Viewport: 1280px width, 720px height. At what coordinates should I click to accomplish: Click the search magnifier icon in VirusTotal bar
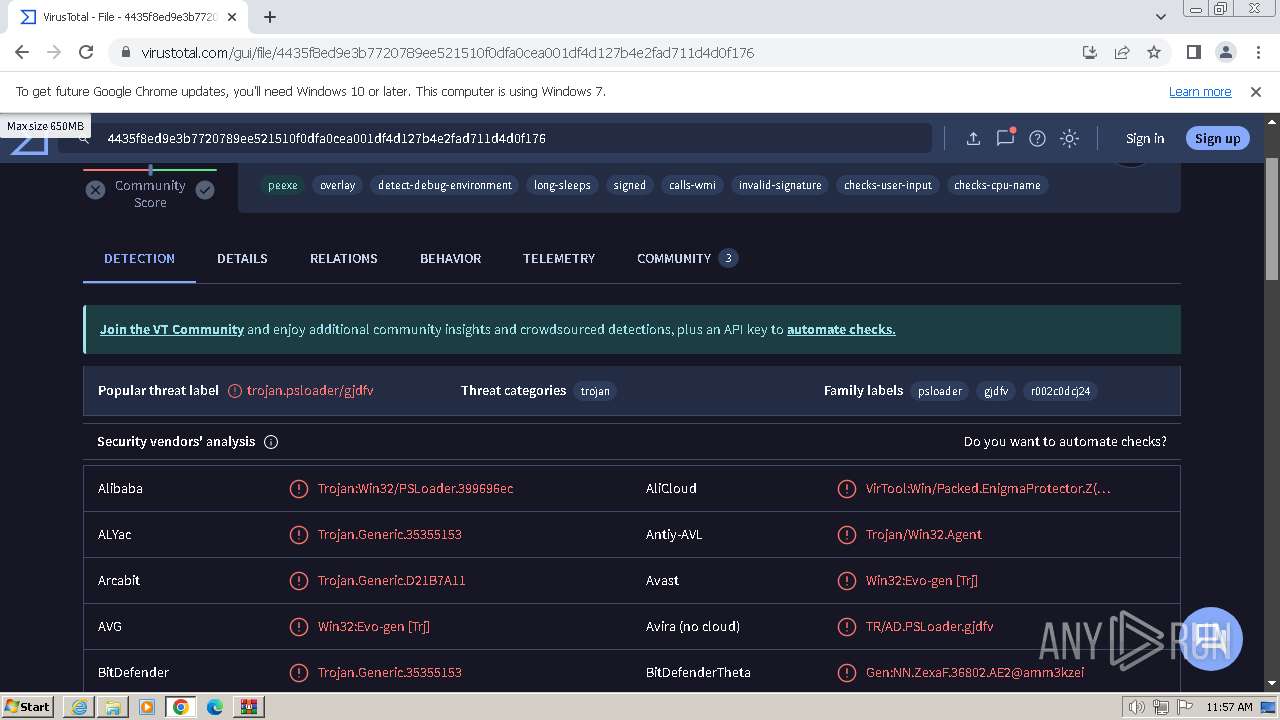point(84,139)
